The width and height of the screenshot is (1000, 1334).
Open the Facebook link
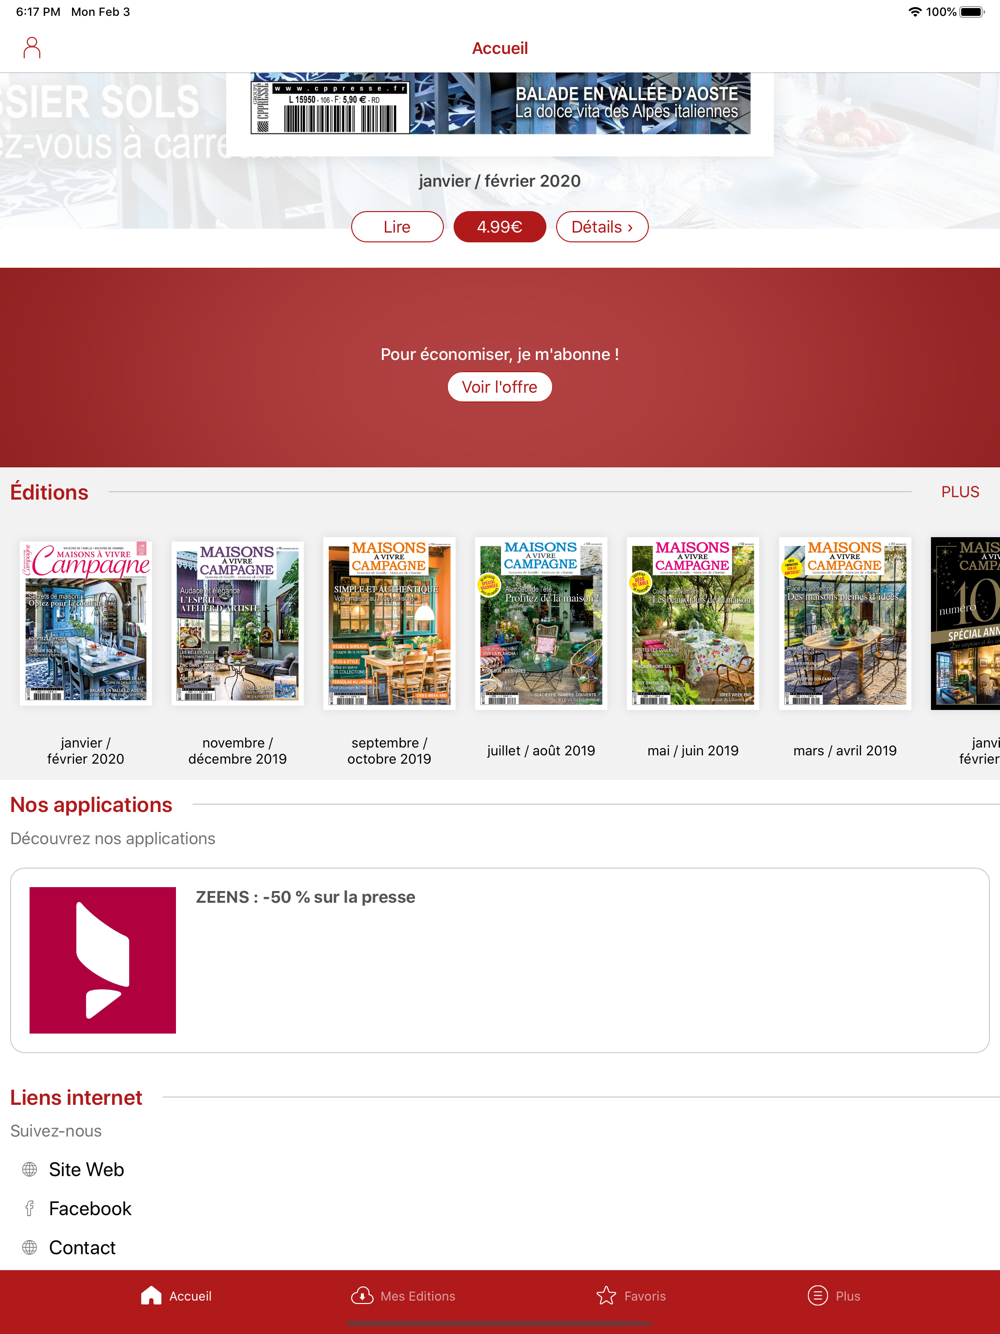click(90, 1209)
